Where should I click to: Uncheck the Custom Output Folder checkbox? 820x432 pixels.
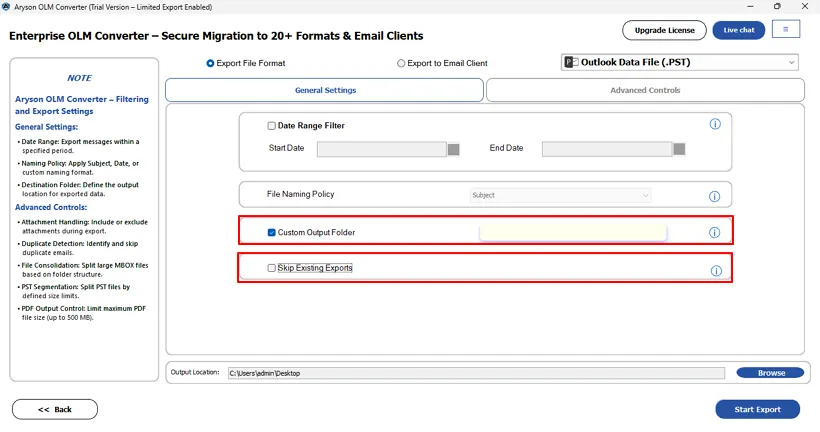[272, 233]
